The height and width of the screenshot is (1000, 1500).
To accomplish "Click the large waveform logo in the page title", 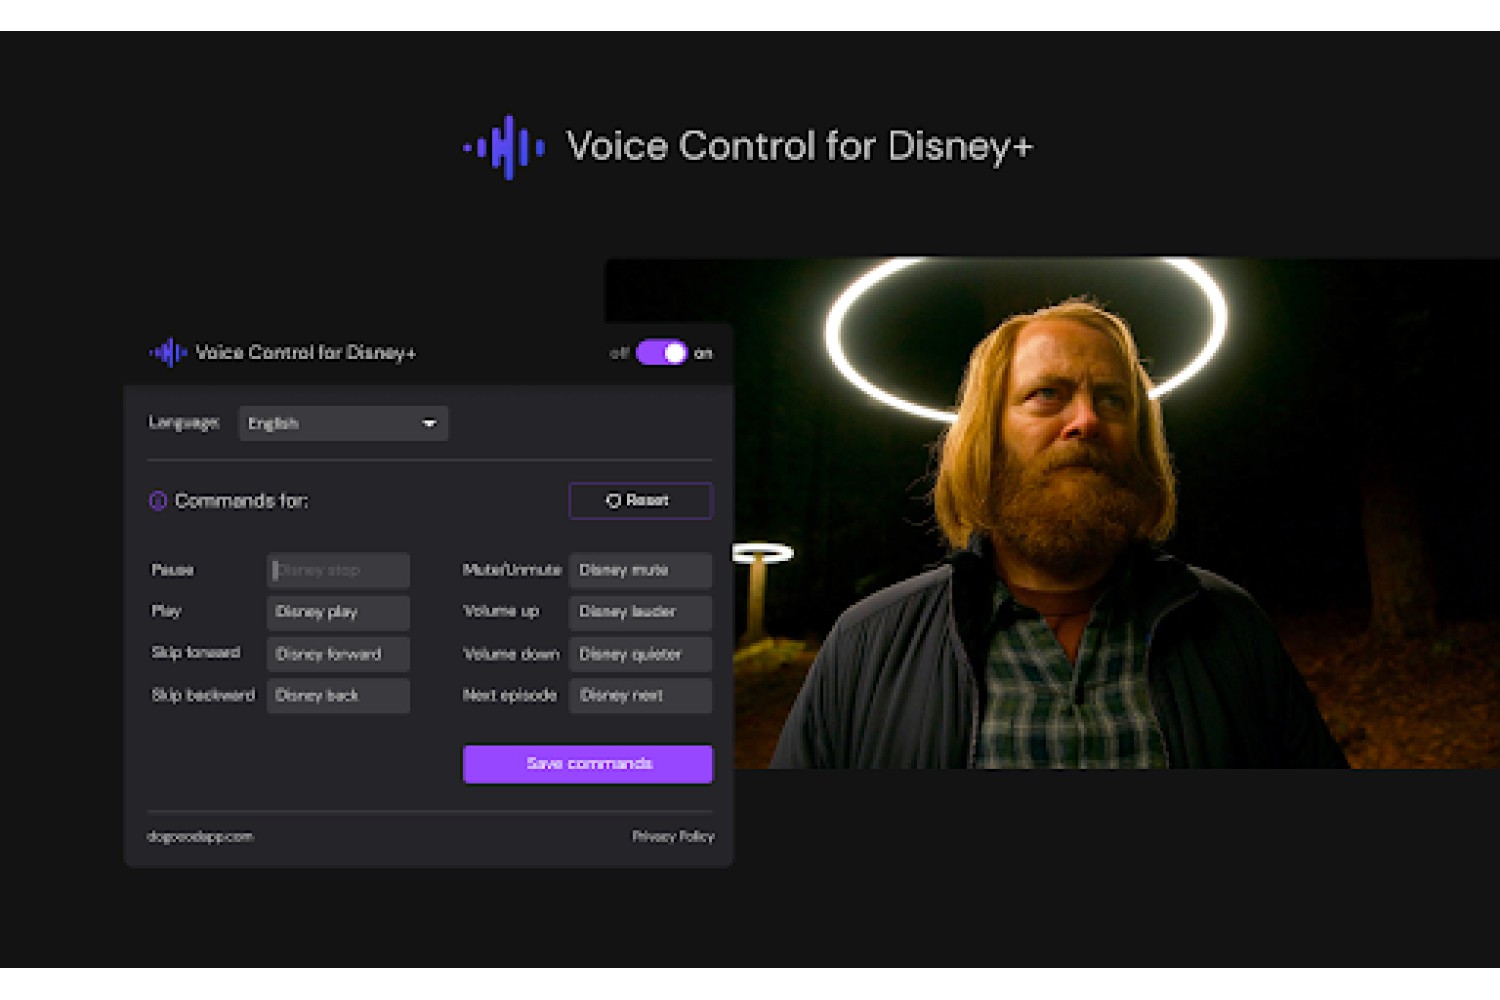I will coord(504,147).
